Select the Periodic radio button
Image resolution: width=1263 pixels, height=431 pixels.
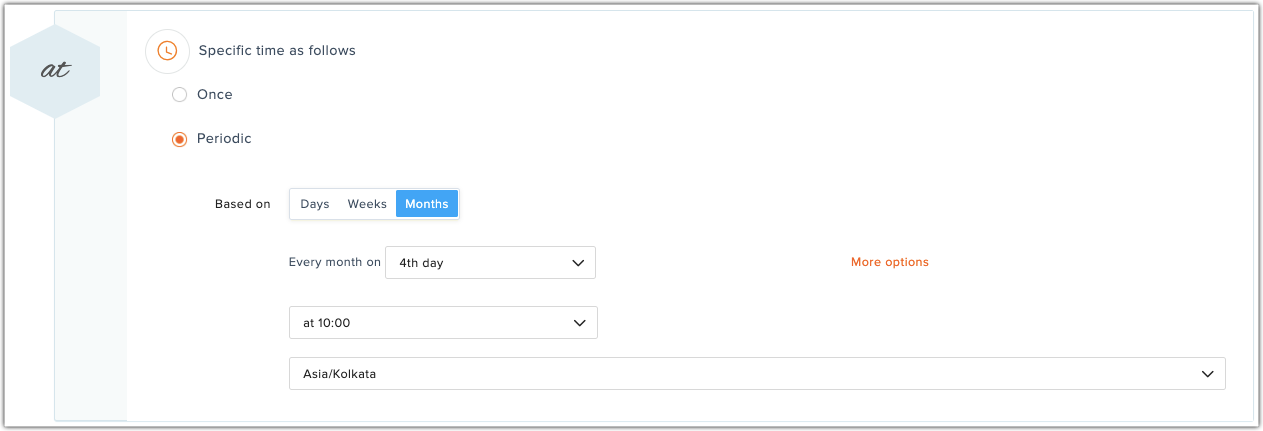point(179,139)
